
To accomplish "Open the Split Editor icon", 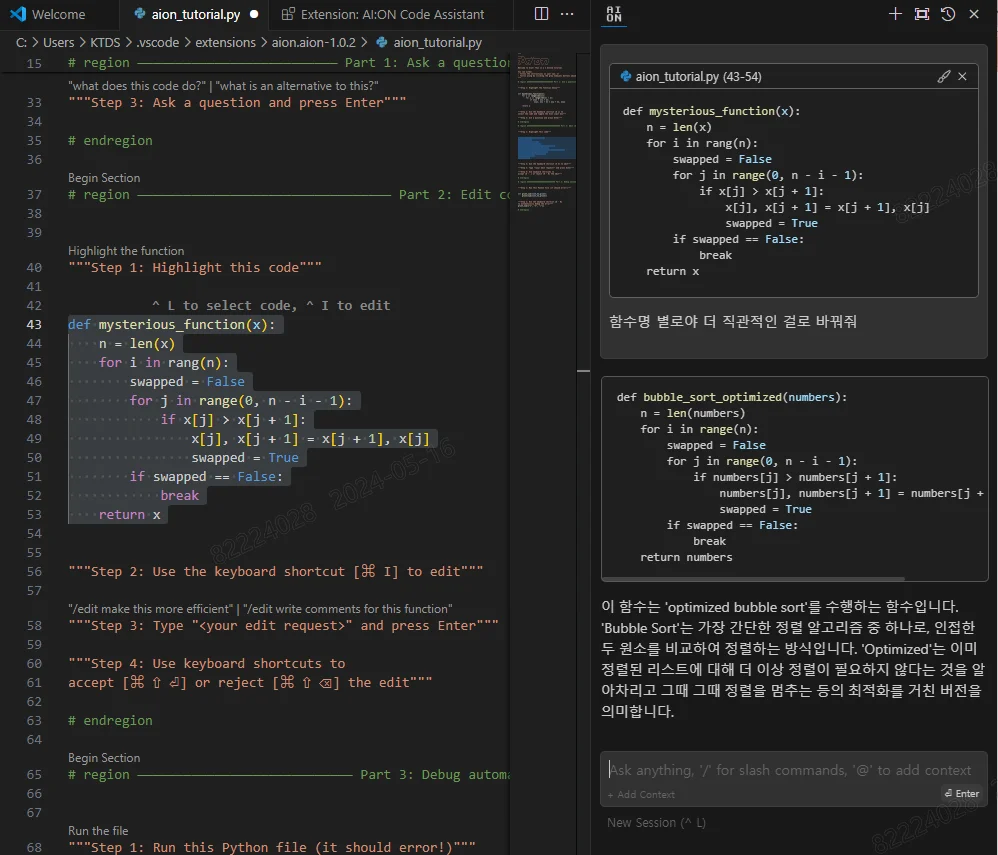I will coord(541,14).
